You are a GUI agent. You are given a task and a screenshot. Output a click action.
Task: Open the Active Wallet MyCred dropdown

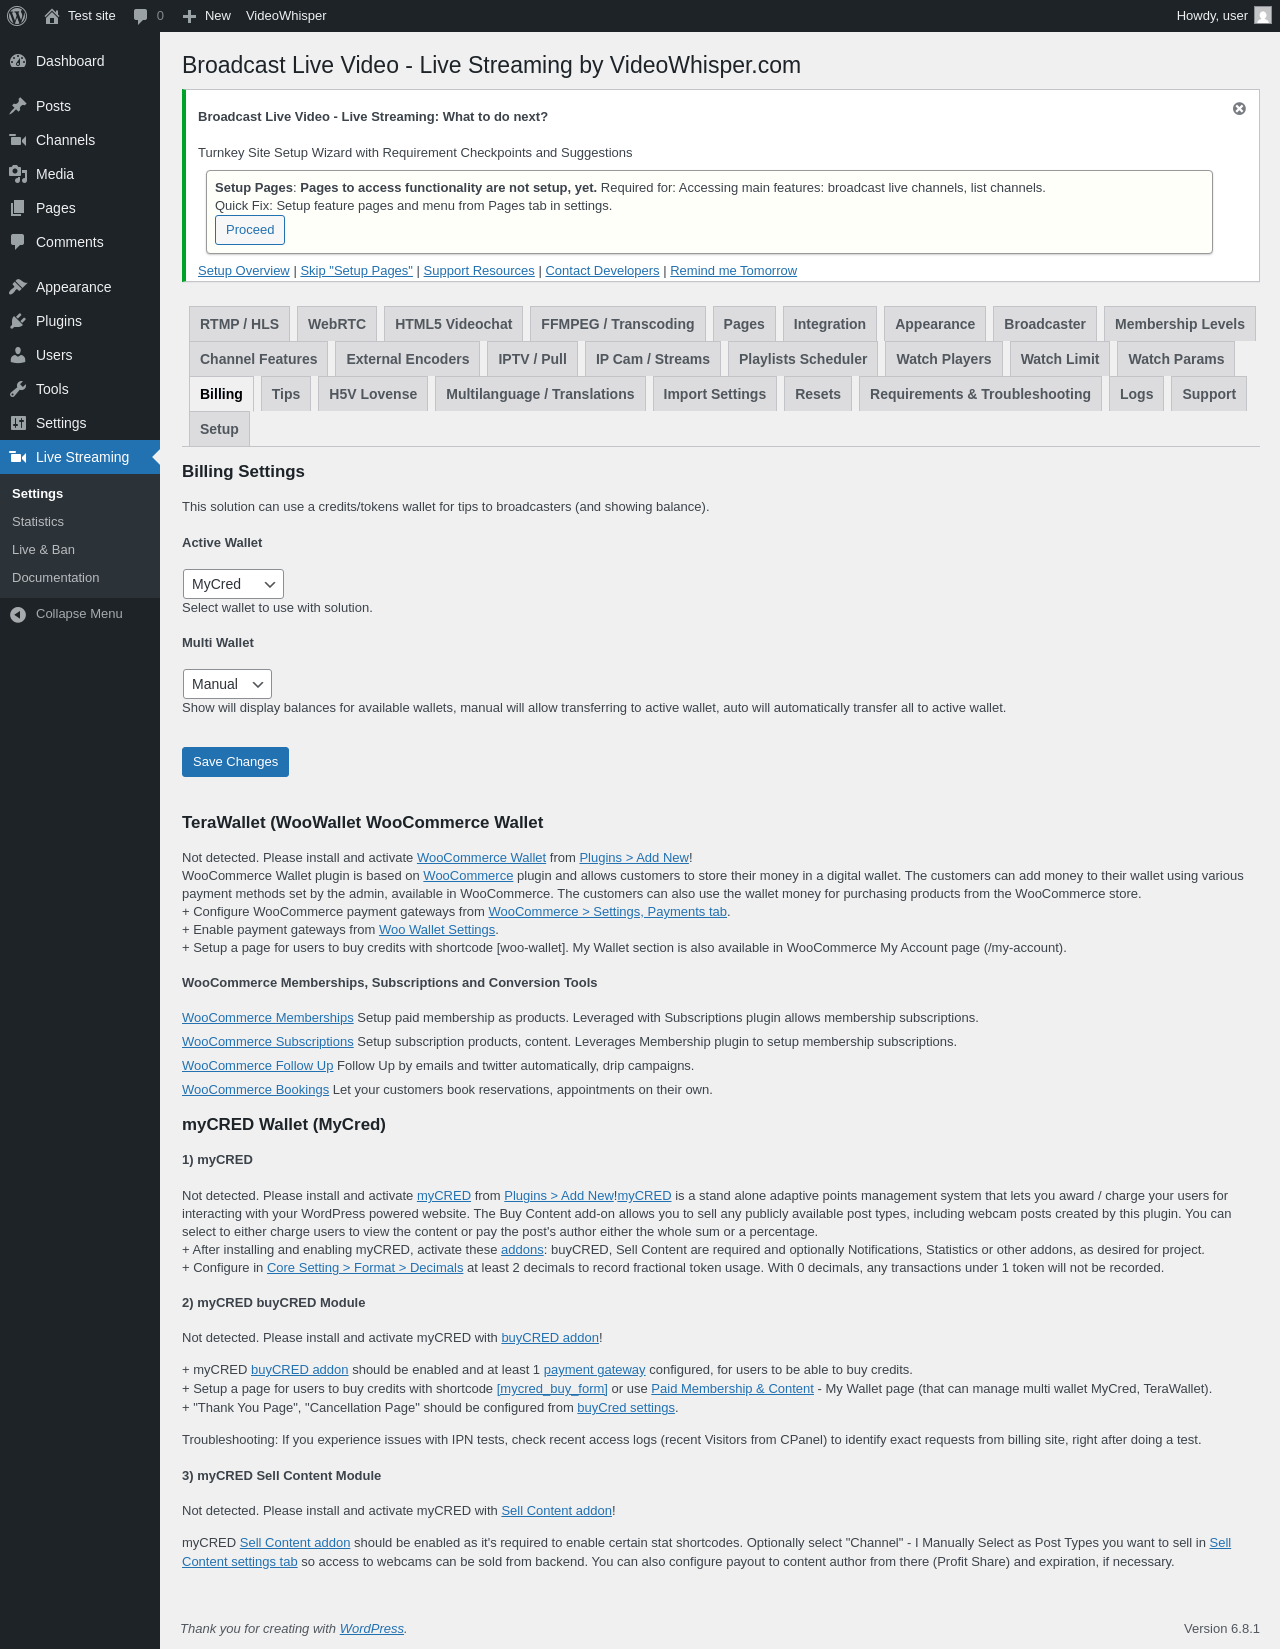pos(233,584)
